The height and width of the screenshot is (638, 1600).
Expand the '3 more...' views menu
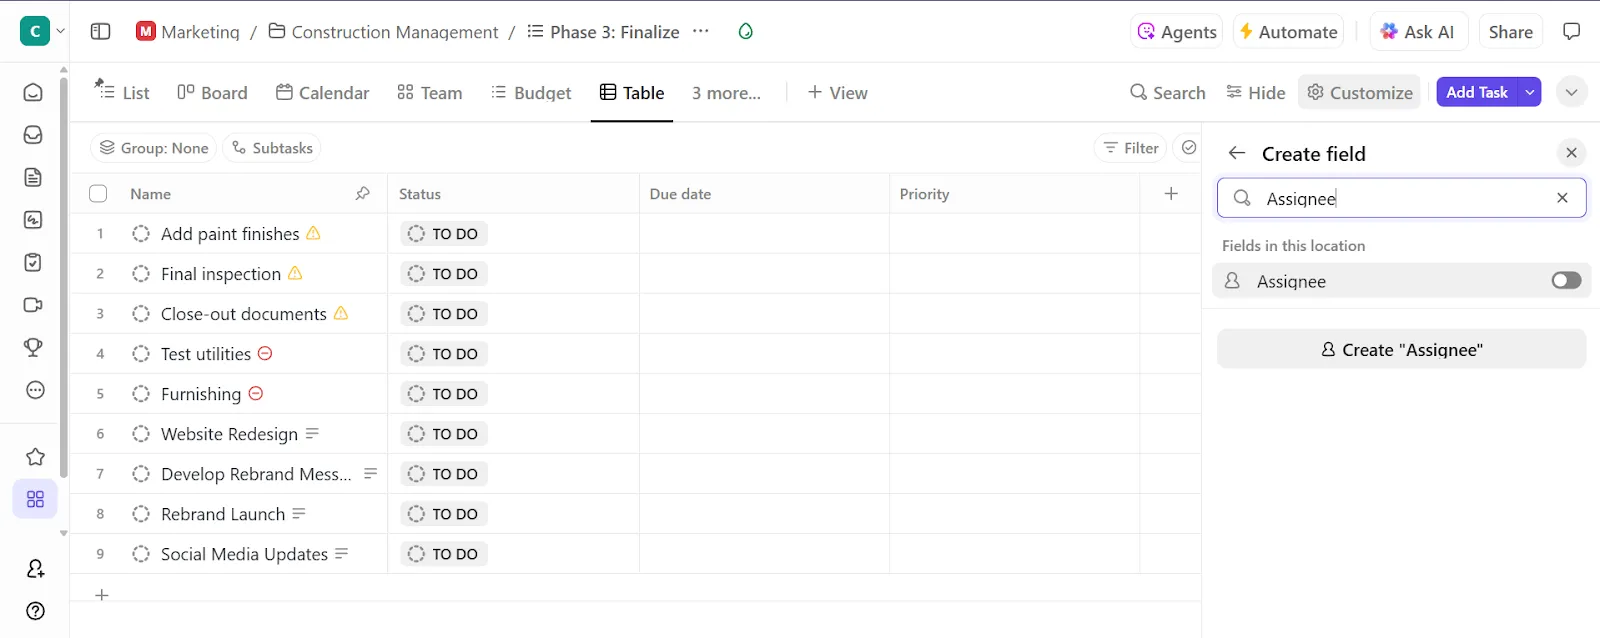[x=726, y=93]
